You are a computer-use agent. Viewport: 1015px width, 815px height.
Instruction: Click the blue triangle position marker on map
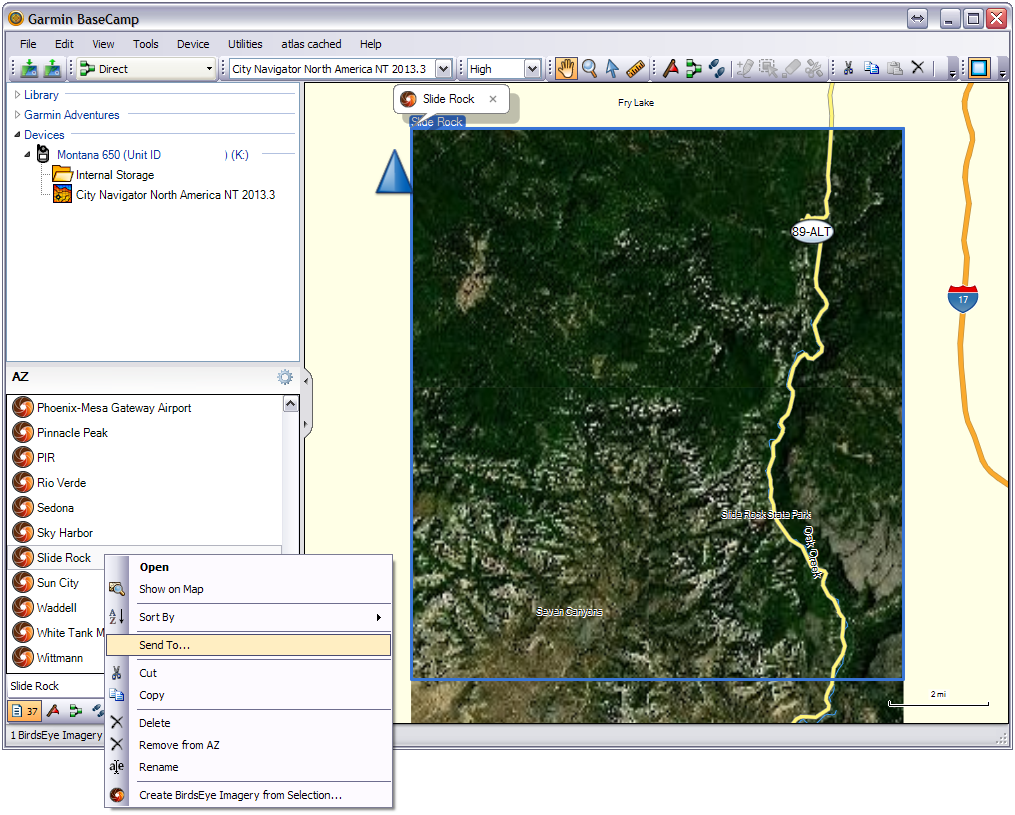pyautogui.click(x=394, y=172)
